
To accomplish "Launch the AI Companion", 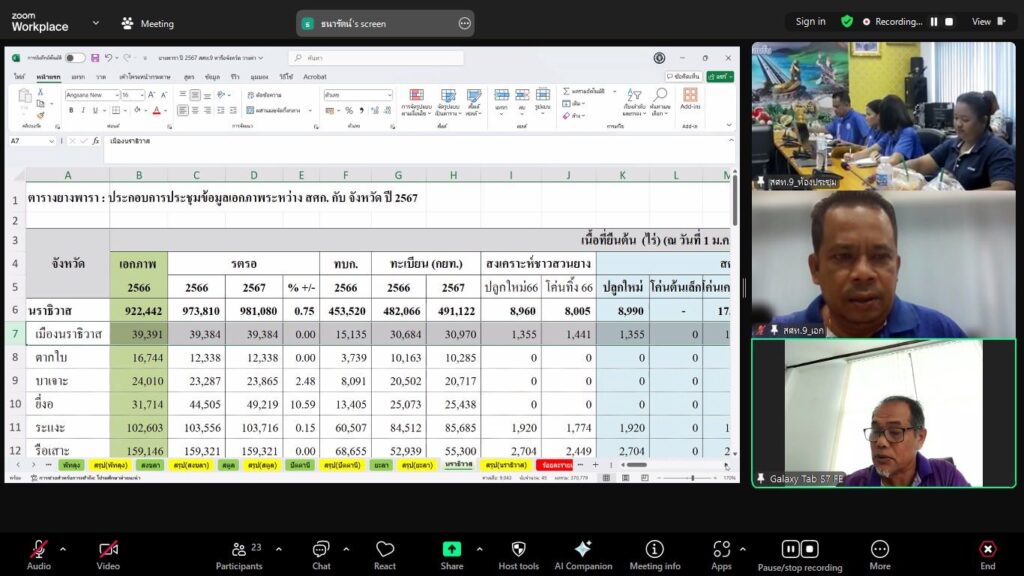I will point(583,549).
